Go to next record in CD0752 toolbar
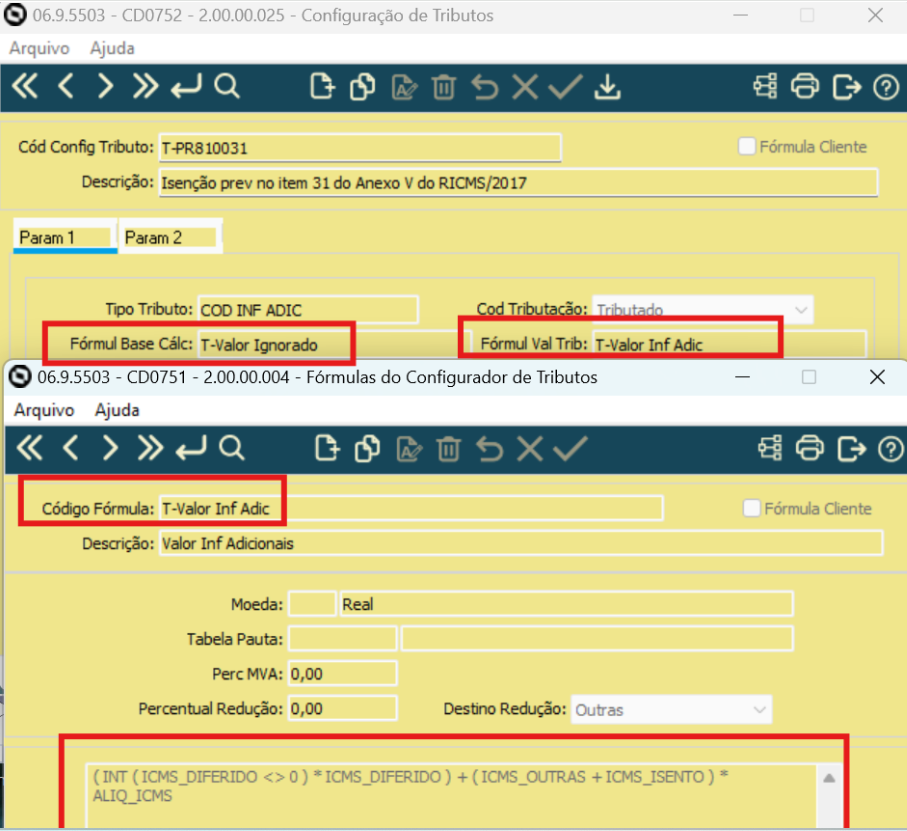This screenshot has height=831, width=907. point(105,87)
